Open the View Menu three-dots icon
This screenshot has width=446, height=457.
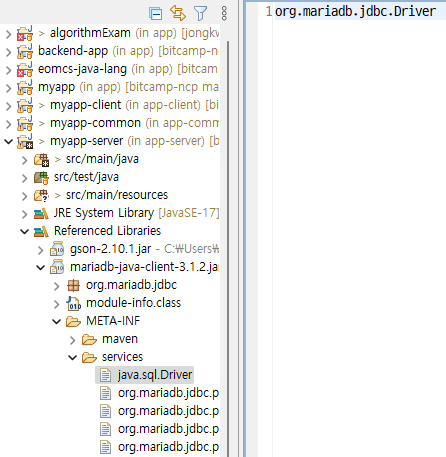[x=224, y=13]
